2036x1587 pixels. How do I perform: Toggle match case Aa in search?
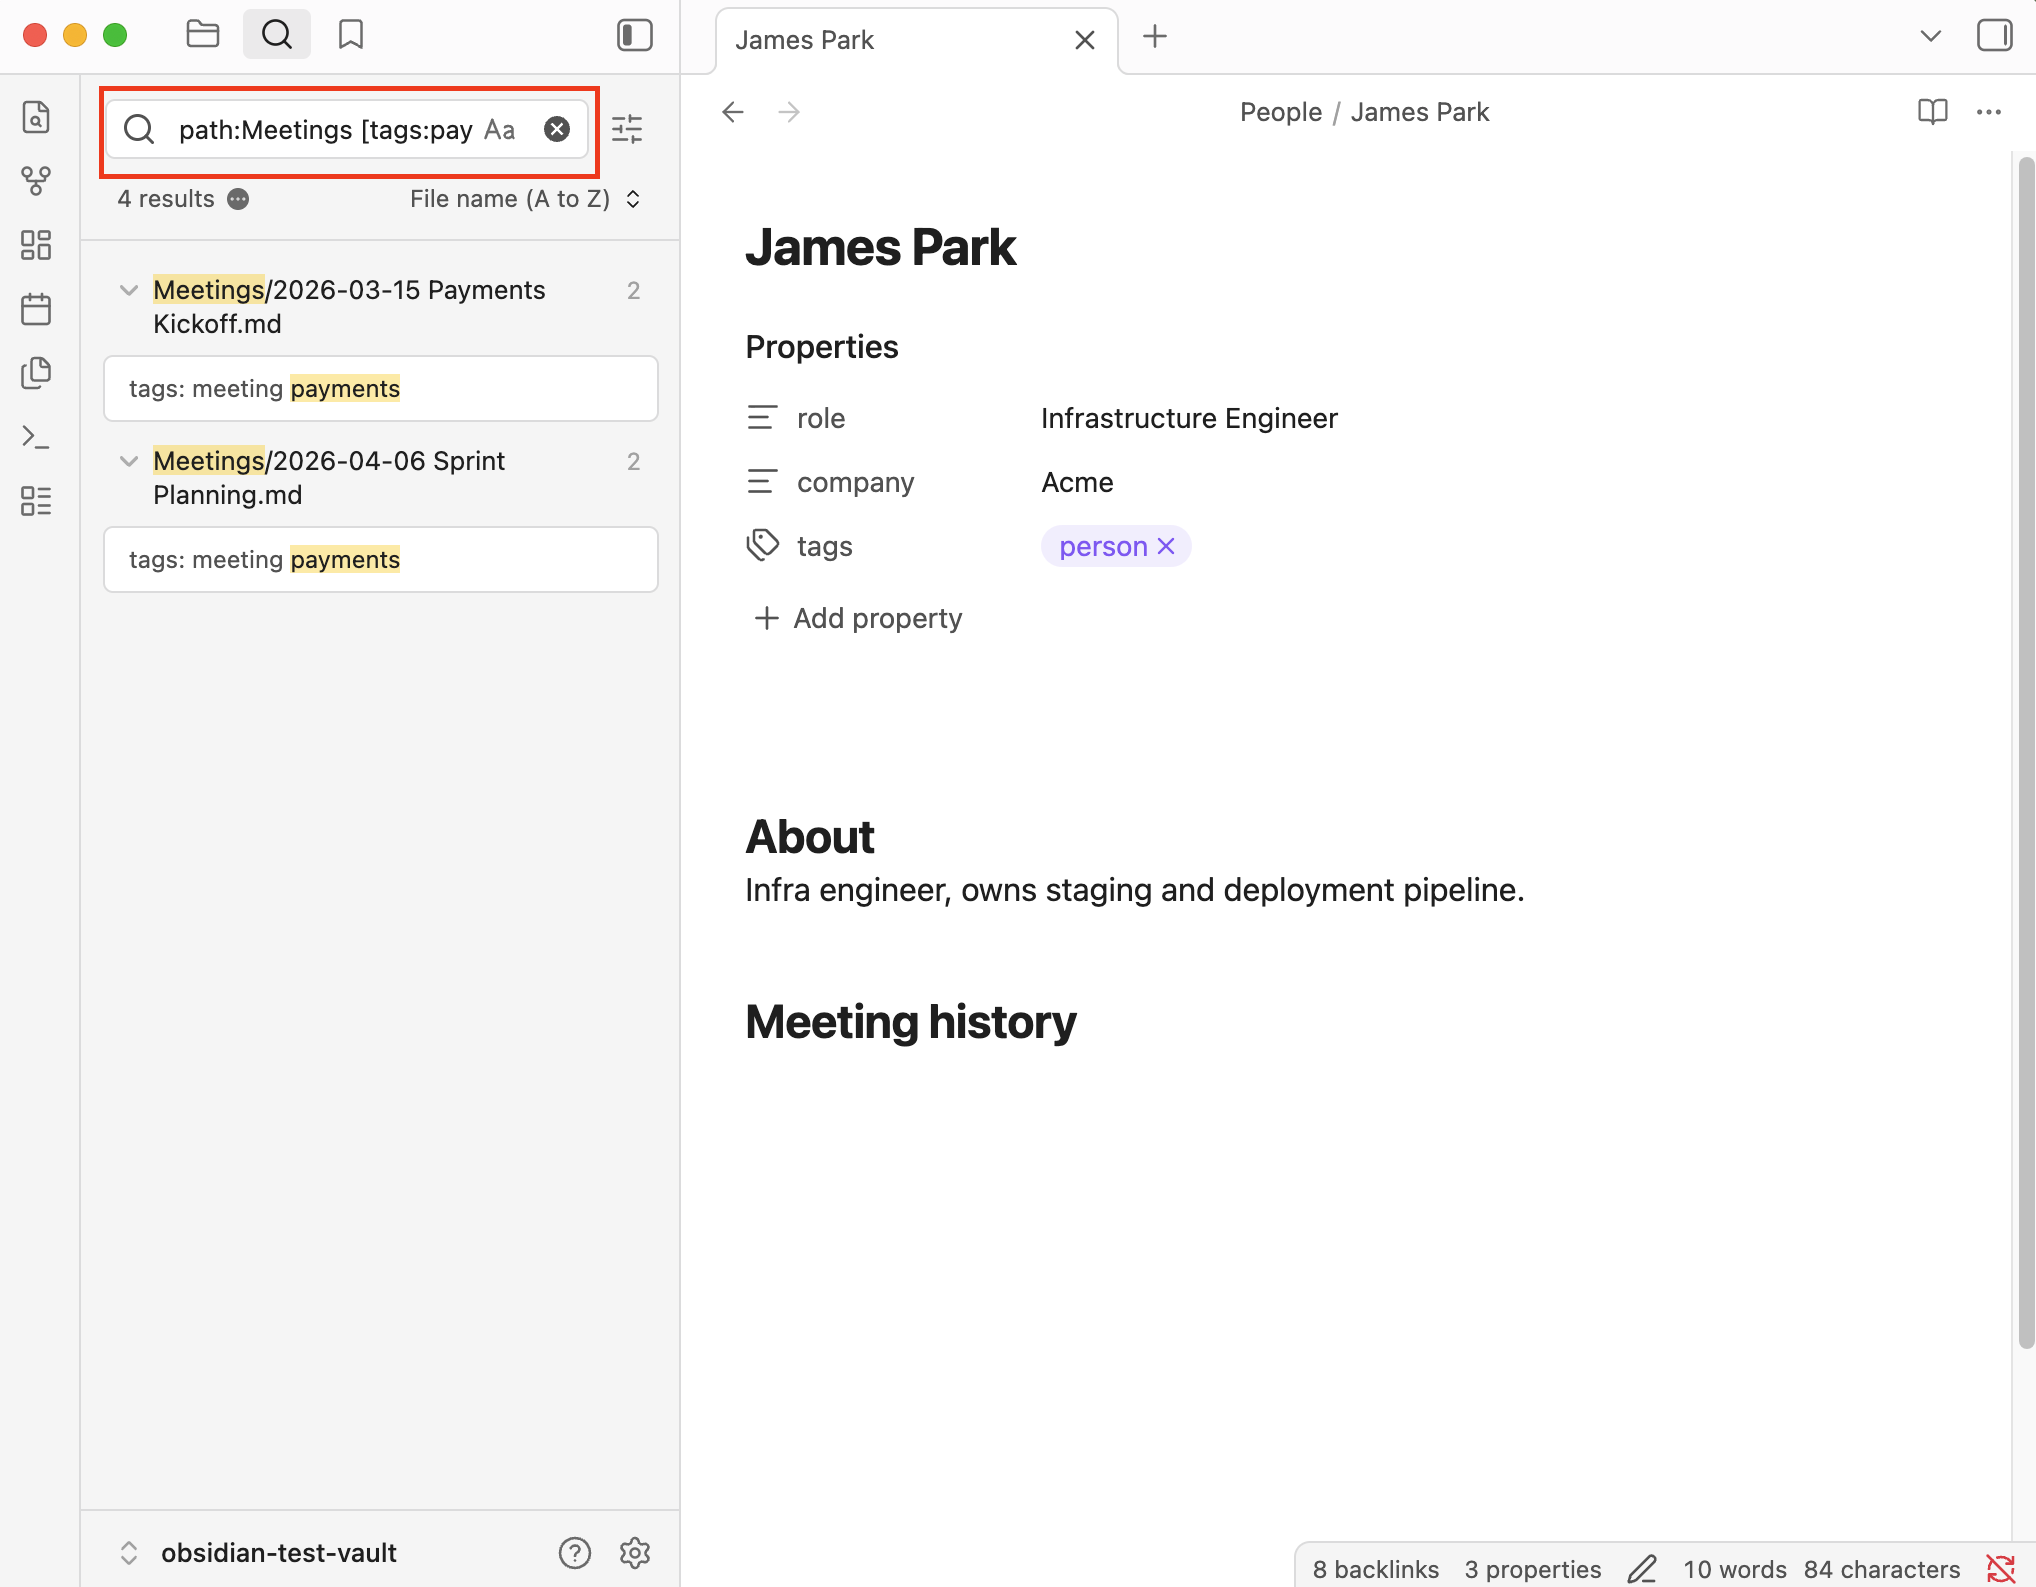click(x=499, y=130)
